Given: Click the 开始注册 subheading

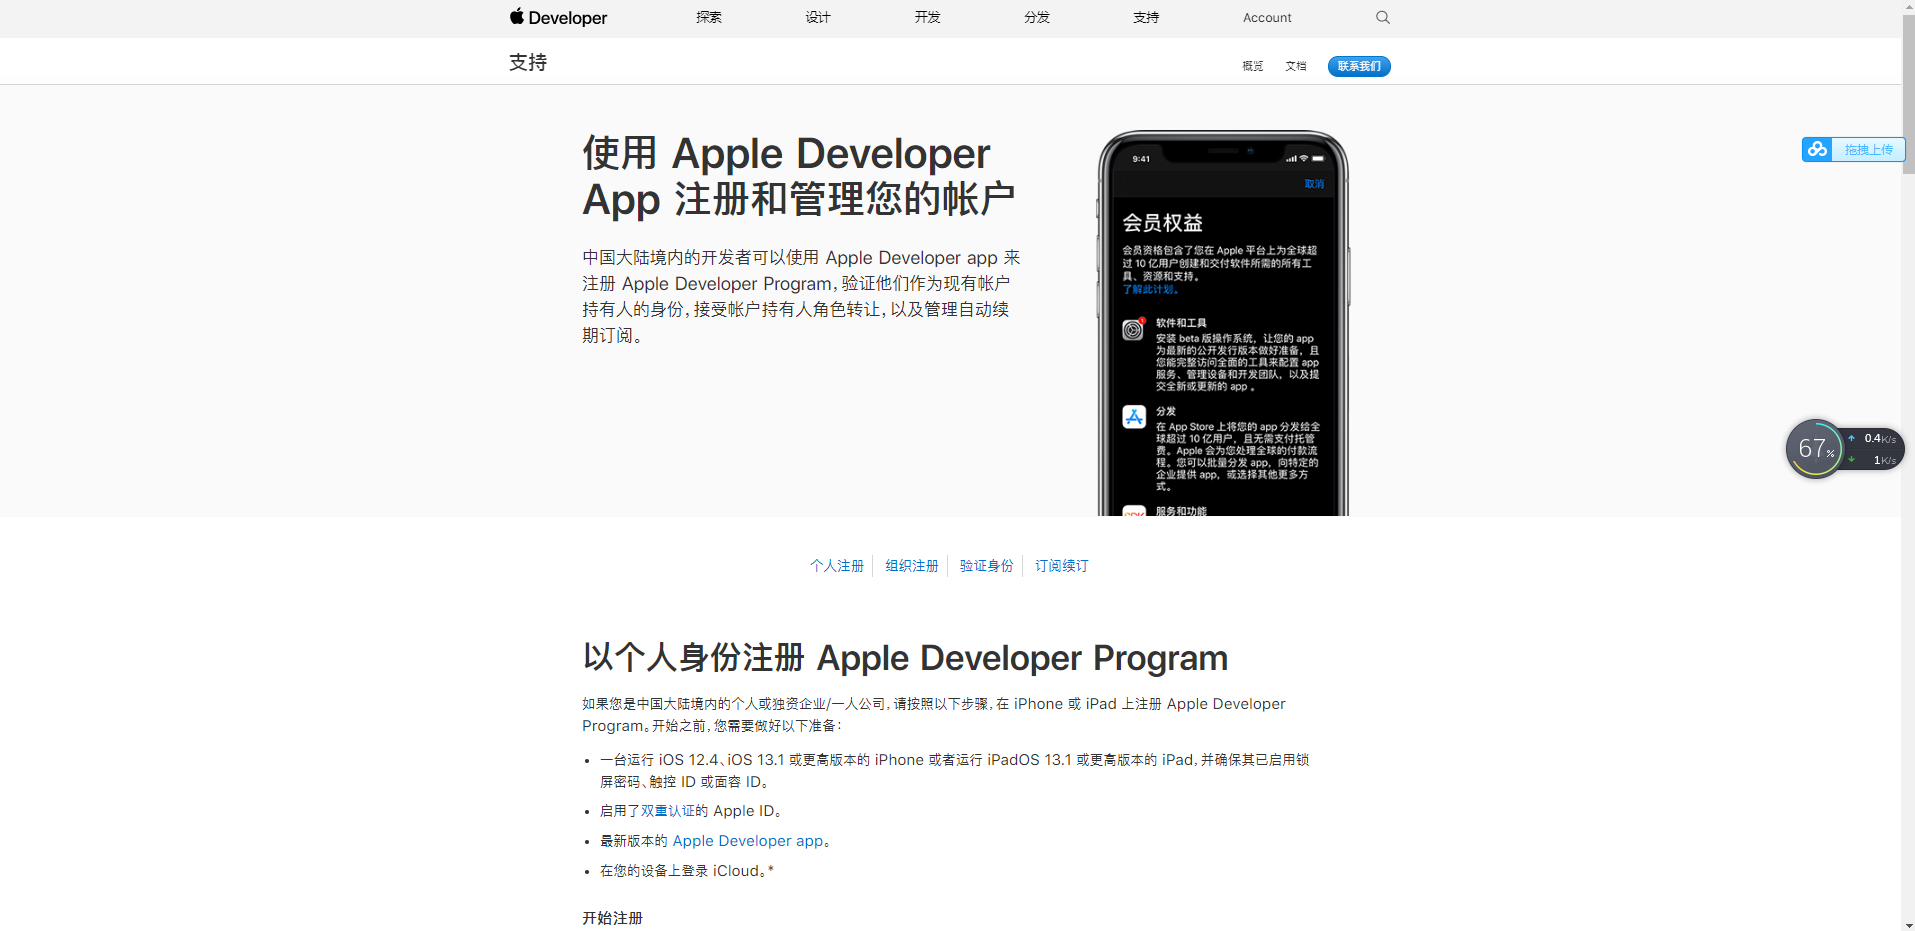Looking at the screenshot, I should [x=612, y=918].
